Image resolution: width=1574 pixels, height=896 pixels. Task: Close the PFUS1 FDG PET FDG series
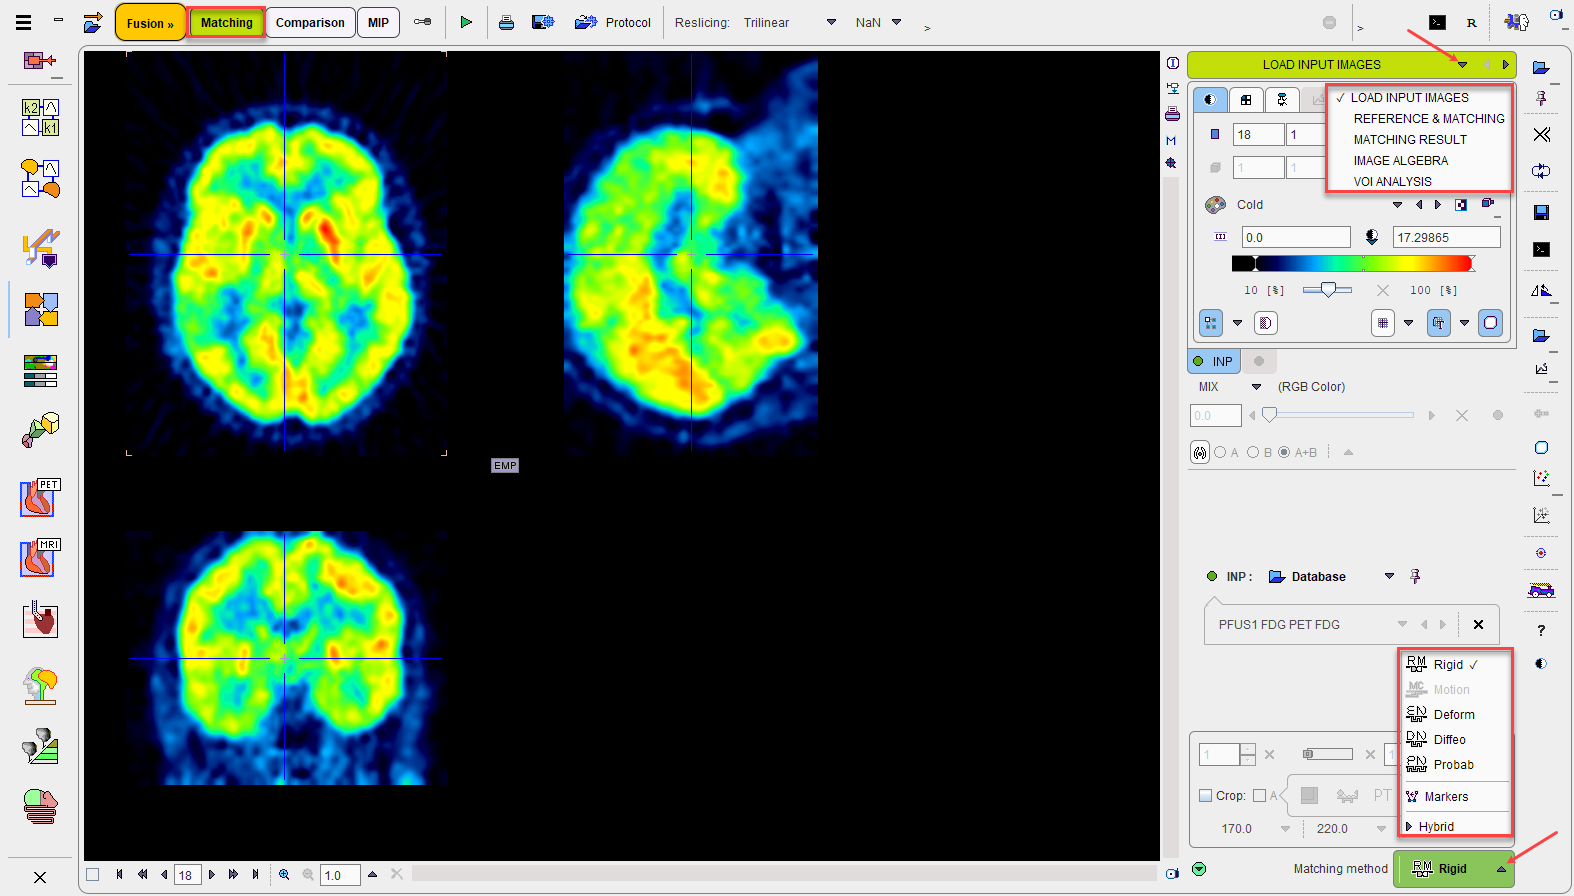point(1478,624)
